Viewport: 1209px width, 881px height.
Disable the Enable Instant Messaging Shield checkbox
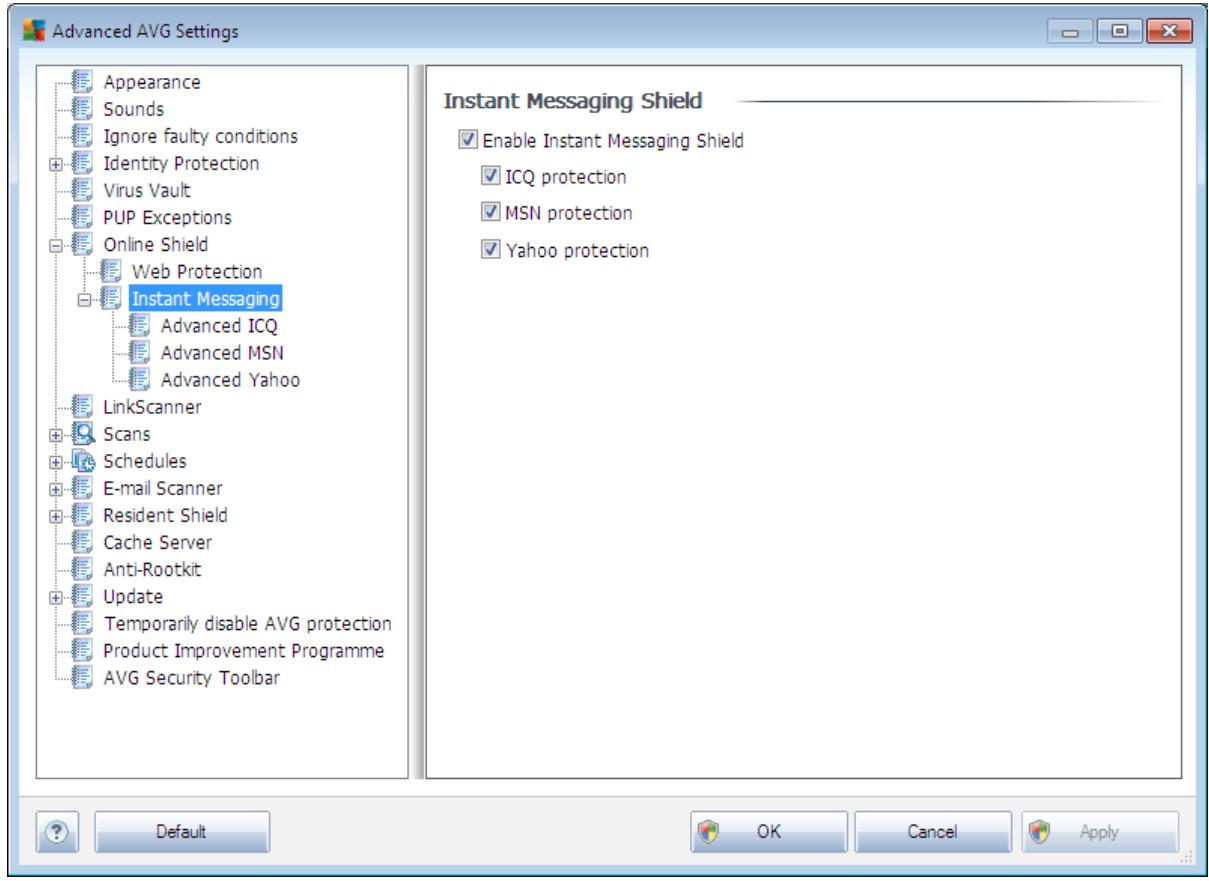click(469, 141)
